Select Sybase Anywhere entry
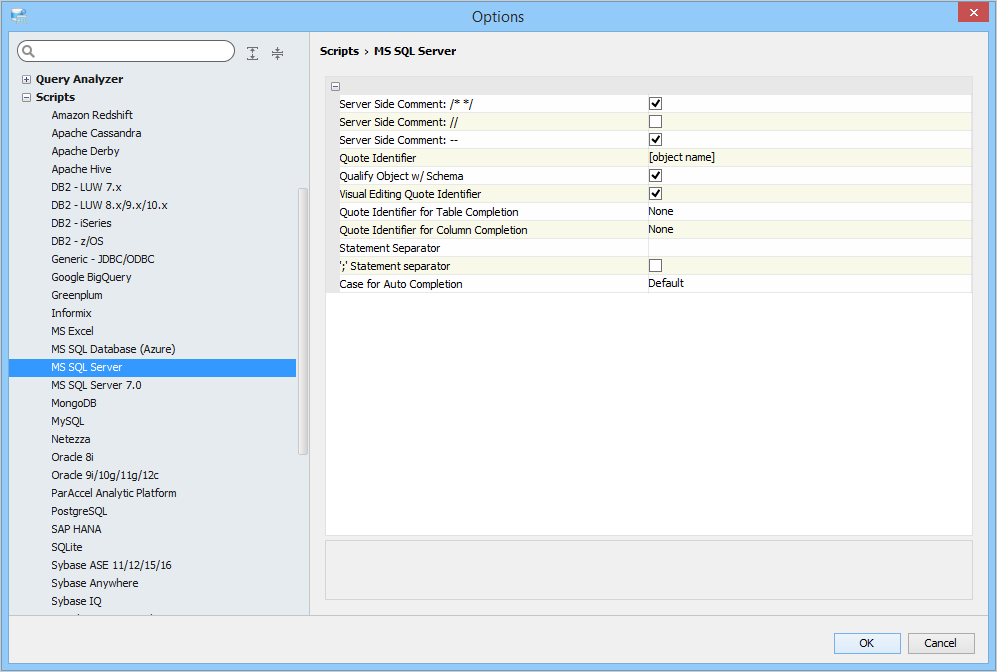The height and width of the screenshot is (672, 997). click(x=95, y=583)
